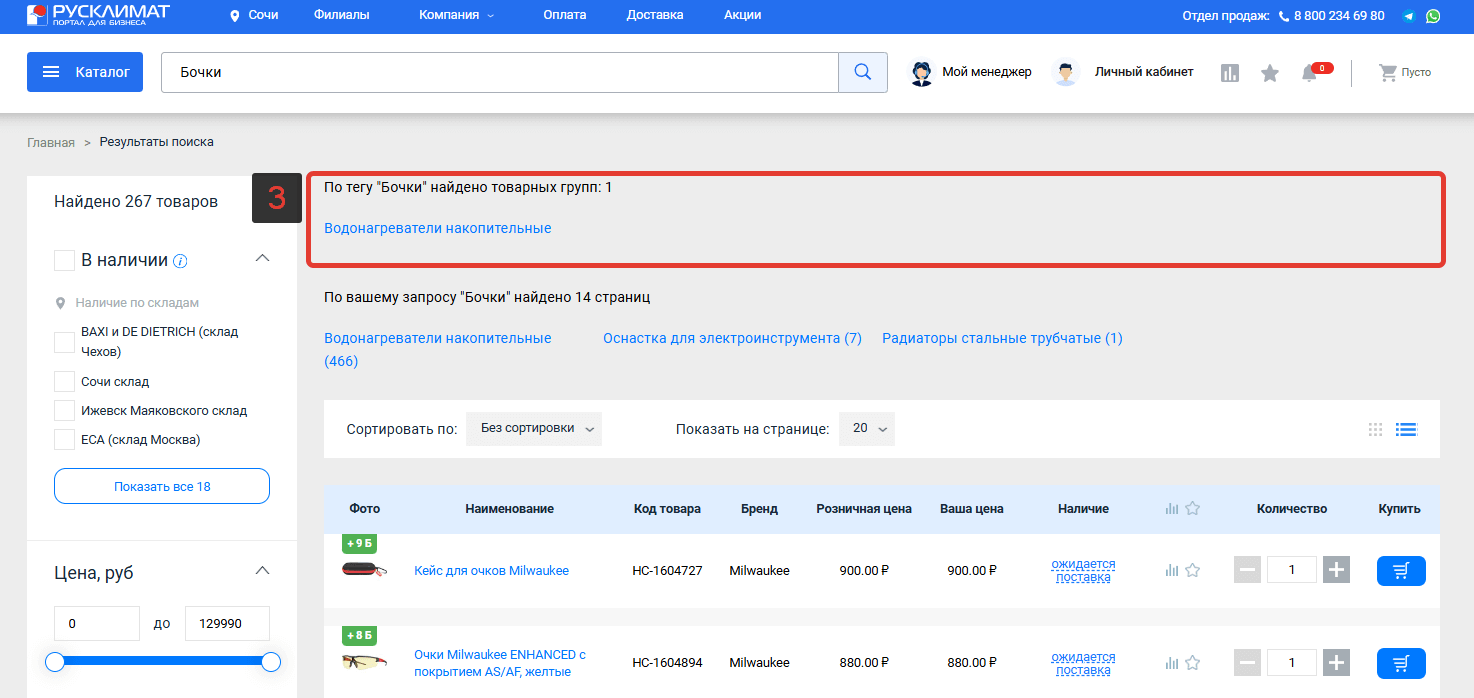Add Кейс для очков Milwaukee to comparison

[x=1172, y=570]
